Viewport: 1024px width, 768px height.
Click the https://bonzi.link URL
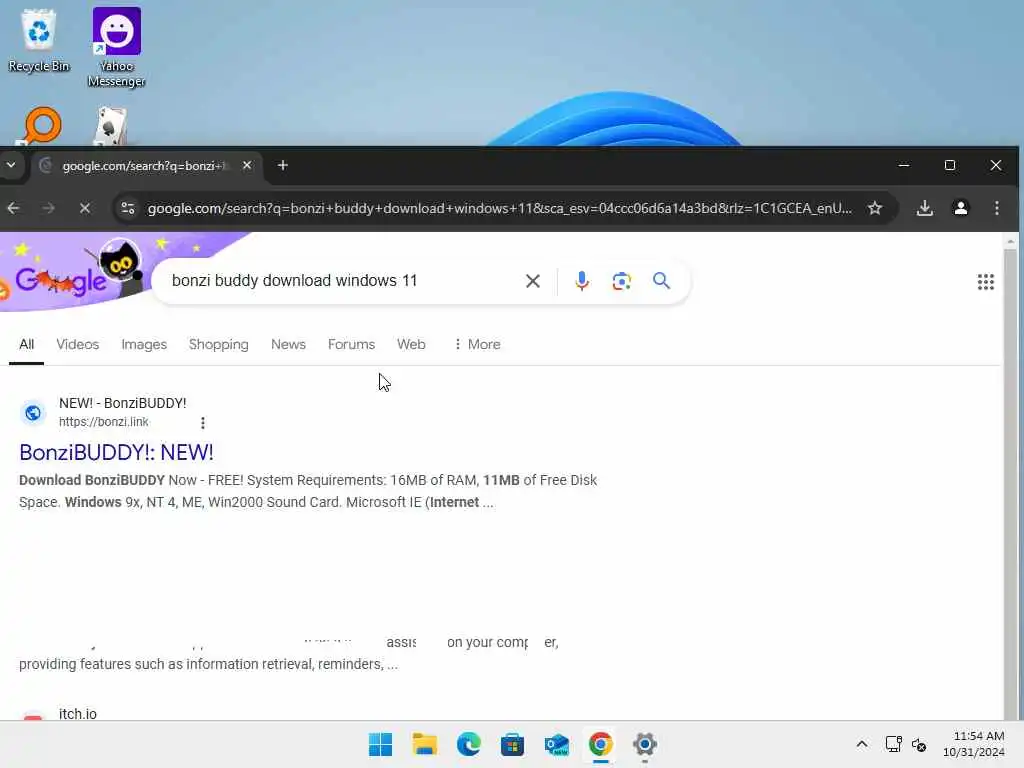[x=103, y=422]
